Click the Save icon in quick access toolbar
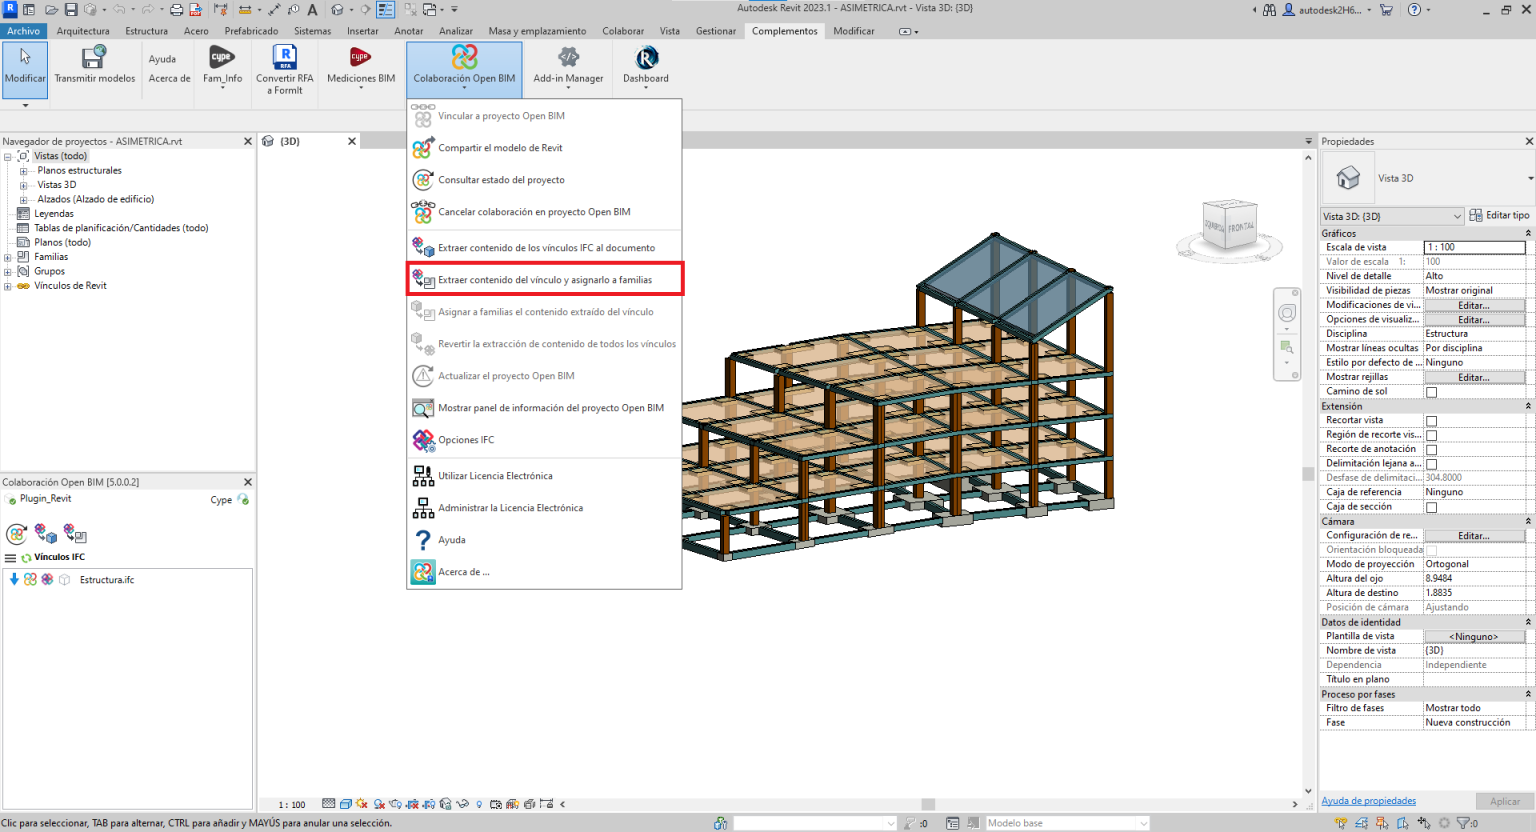This screenshot has height=832, width=1536. pos(71,9)
